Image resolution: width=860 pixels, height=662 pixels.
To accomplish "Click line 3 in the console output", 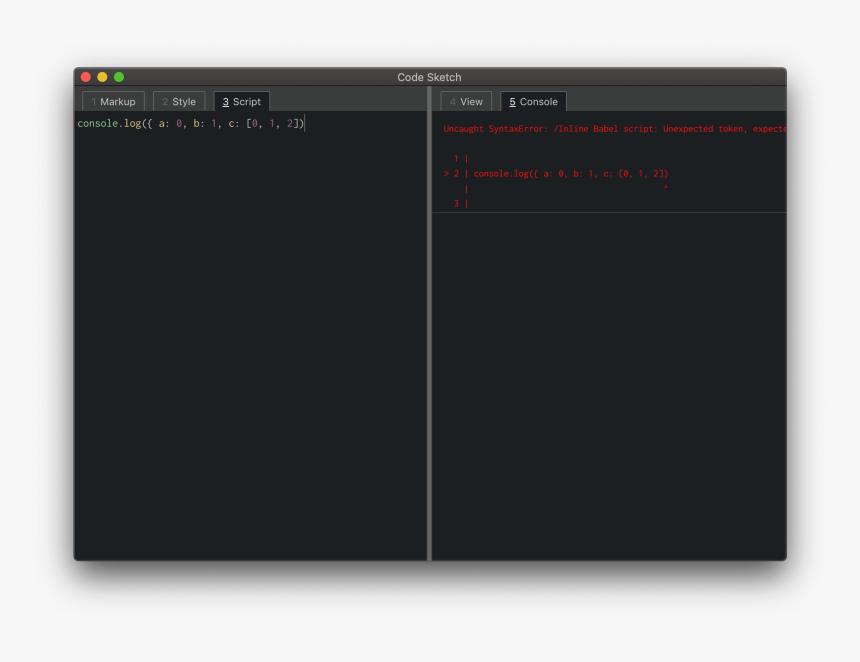I will pos(458,203).
